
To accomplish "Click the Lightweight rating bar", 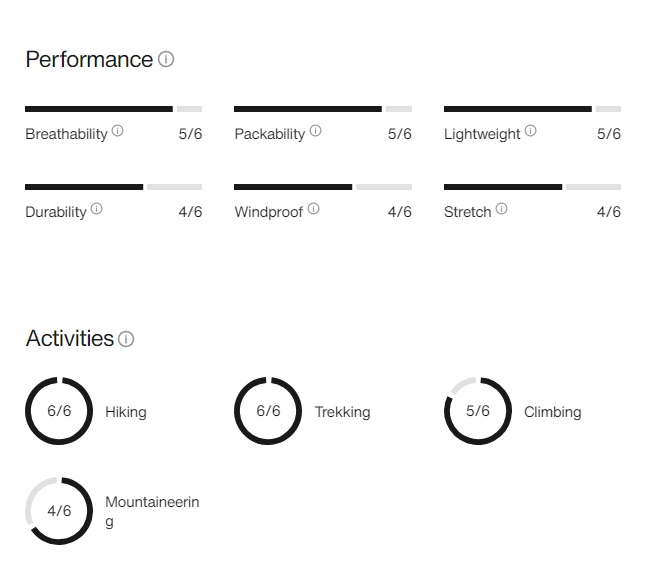I will 533,109.
